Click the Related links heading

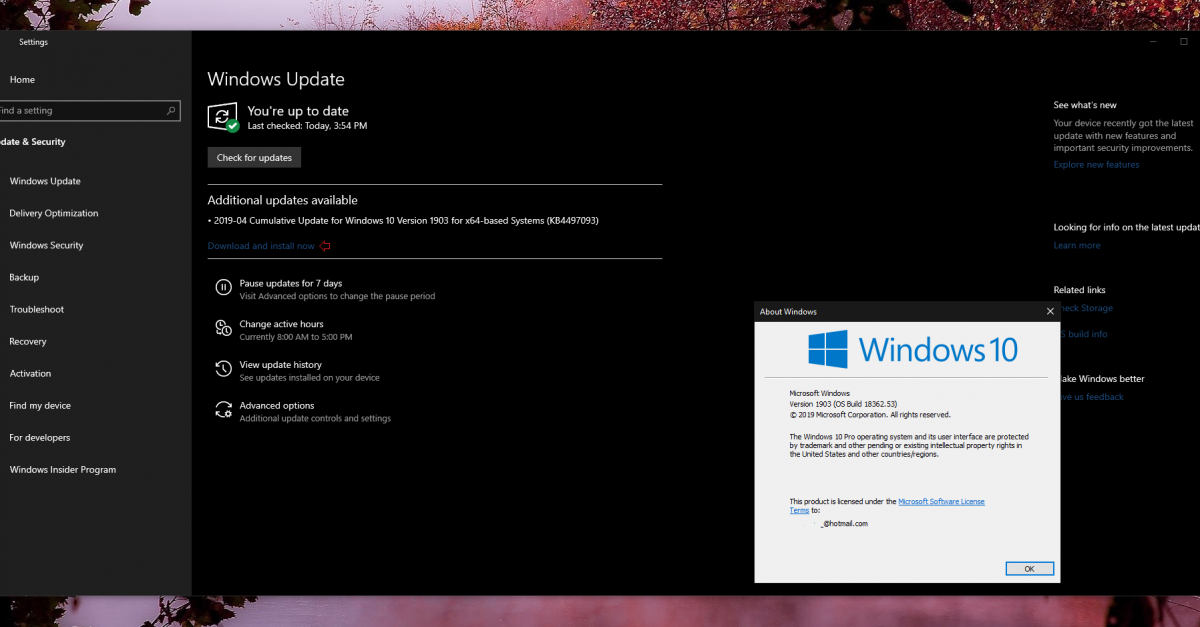[1079, 290]
